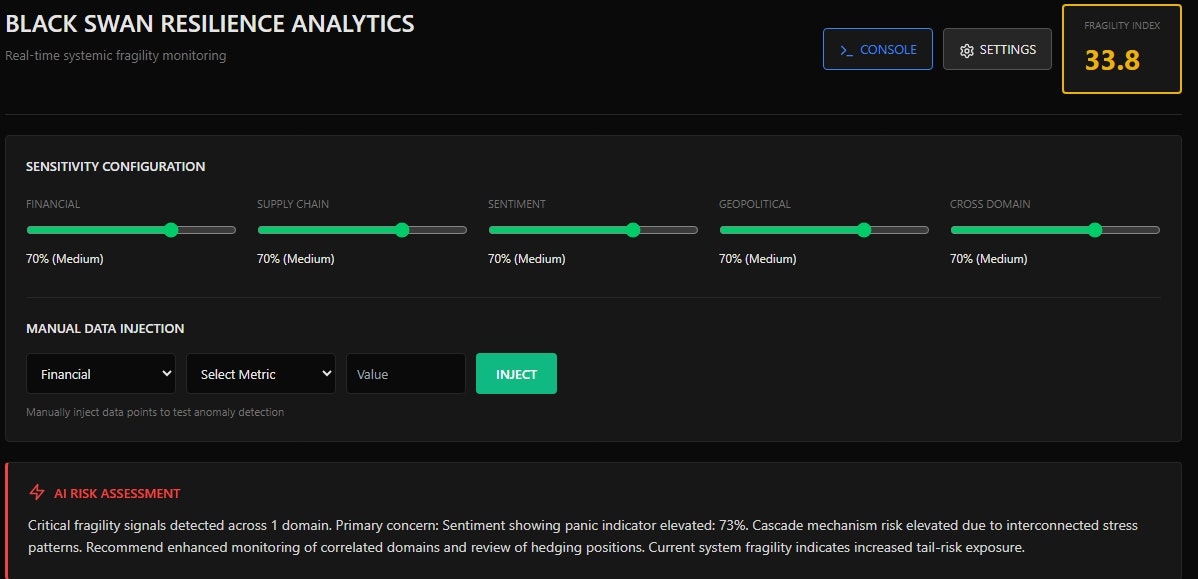Open the Financial domain dropdown
The image size is (1198, 579).
tap(100, 374)
